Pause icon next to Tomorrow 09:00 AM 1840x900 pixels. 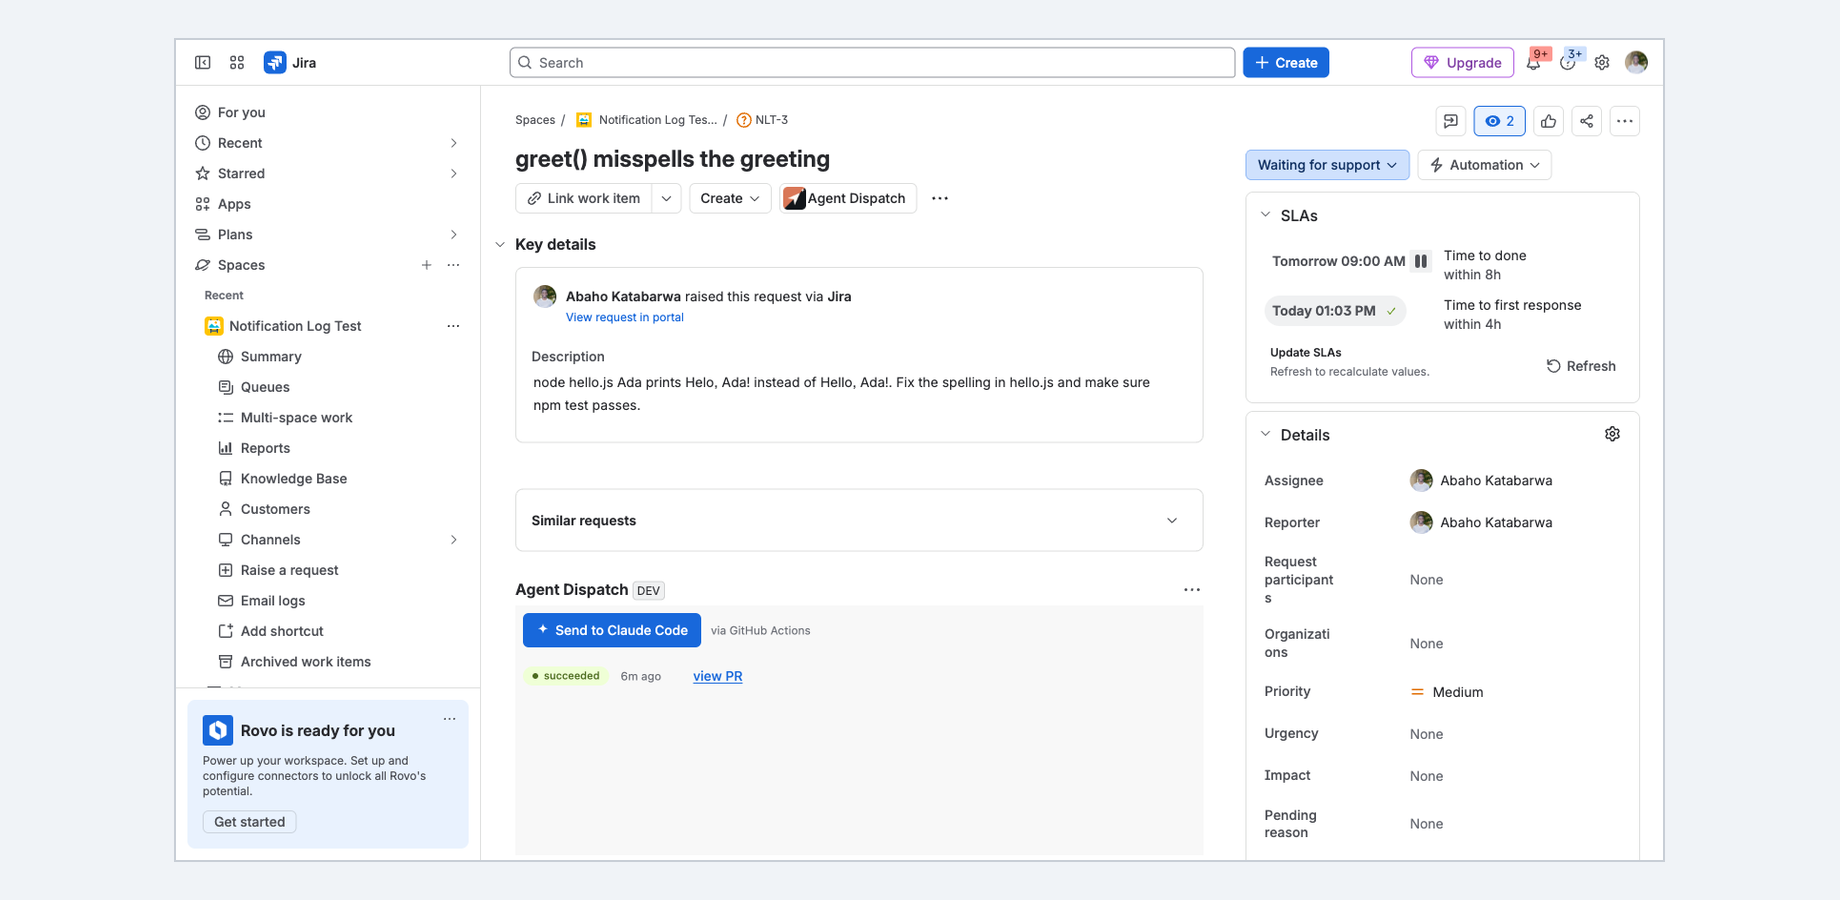1421,261
